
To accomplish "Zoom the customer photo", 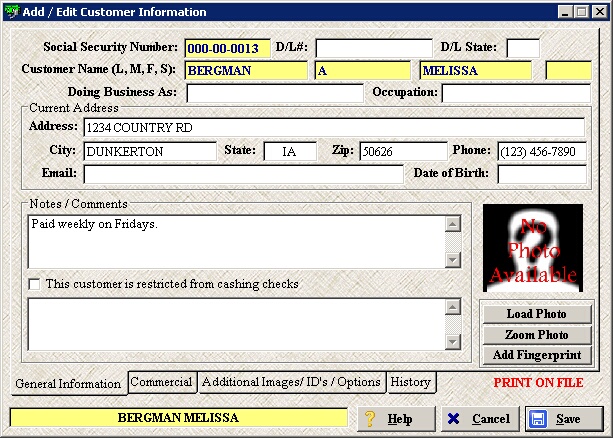I will pos(537,335).
